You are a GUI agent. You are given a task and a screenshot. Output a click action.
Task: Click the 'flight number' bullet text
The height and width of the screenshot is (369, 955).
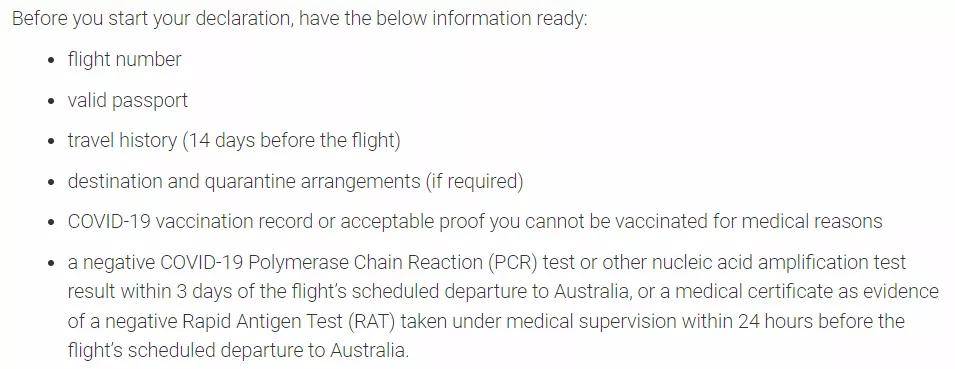124,60
